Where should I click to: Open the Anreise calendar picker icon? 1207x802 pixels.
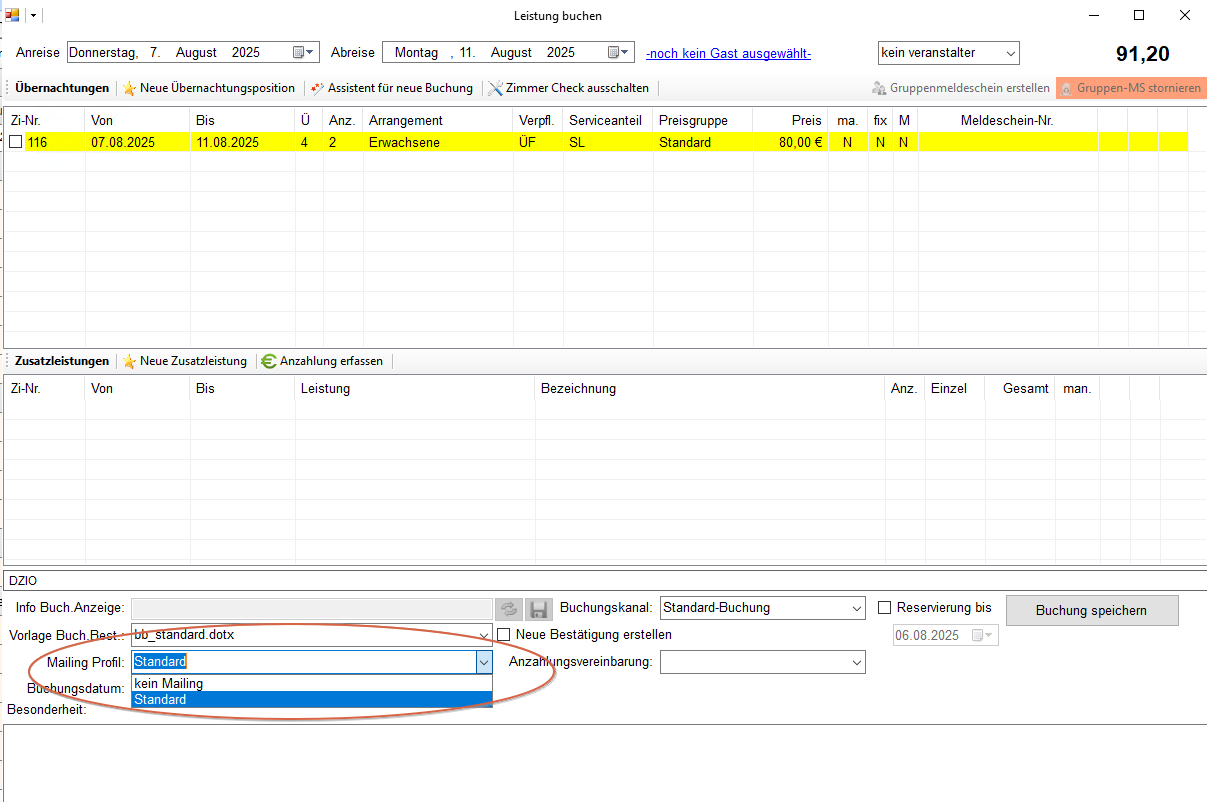tap(303, 52)
